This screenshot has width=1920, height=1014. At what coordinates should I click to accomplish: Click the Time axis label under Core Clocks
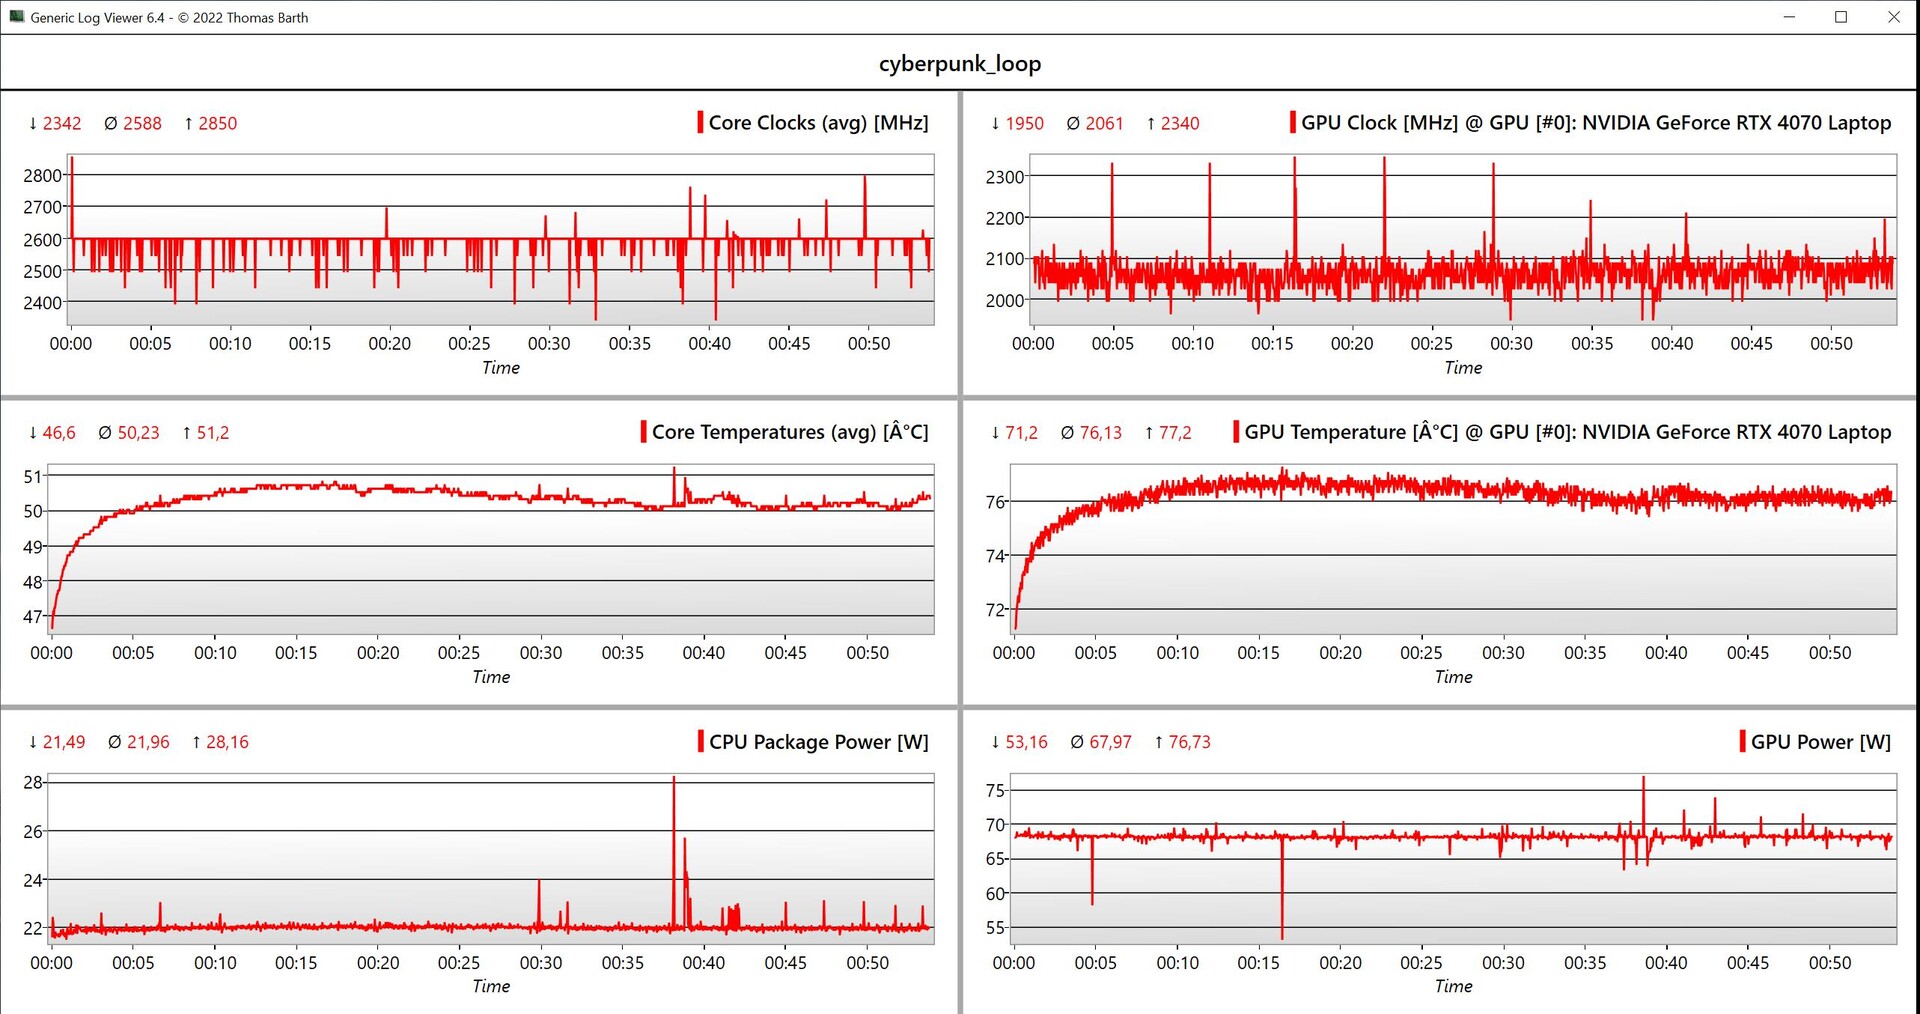(x=500, y=368)
